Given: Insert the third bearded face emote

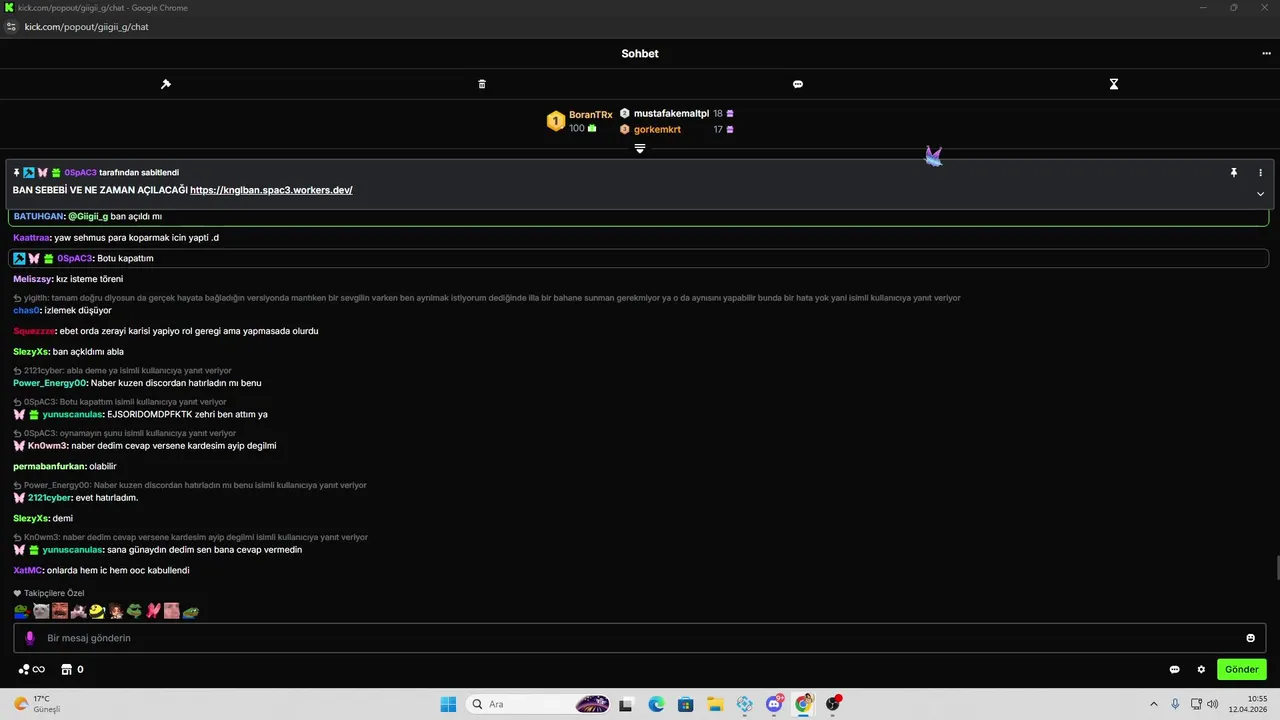Looking at the screenshot, I should coord(60,611).
